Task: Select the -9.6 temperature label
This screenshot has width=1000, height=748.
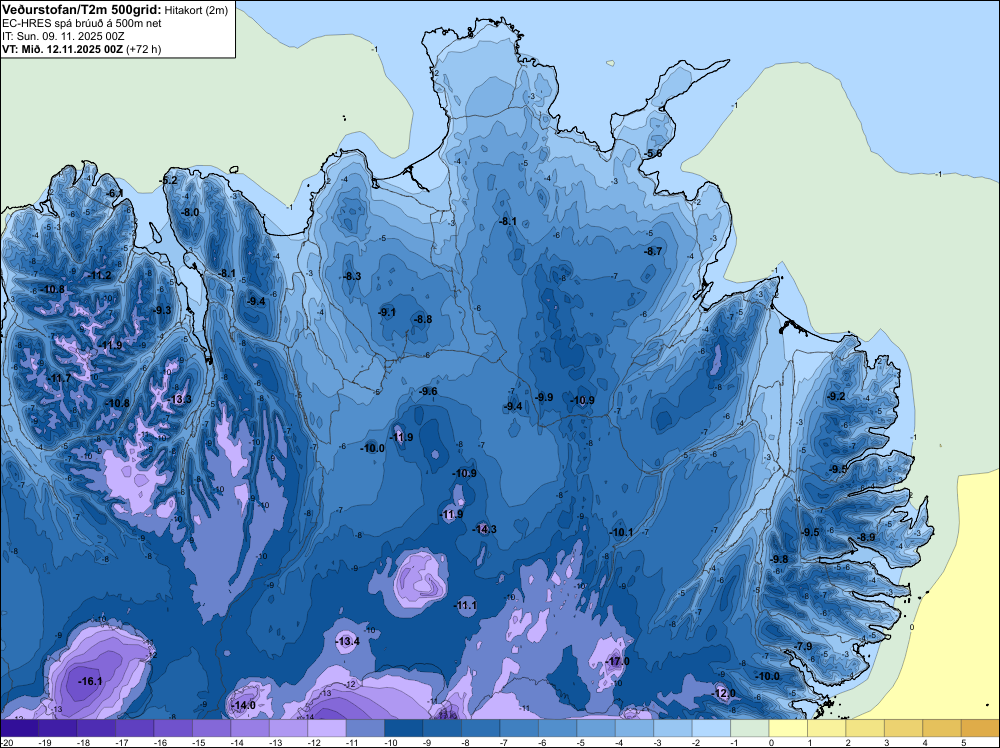Action: (428, 391)
